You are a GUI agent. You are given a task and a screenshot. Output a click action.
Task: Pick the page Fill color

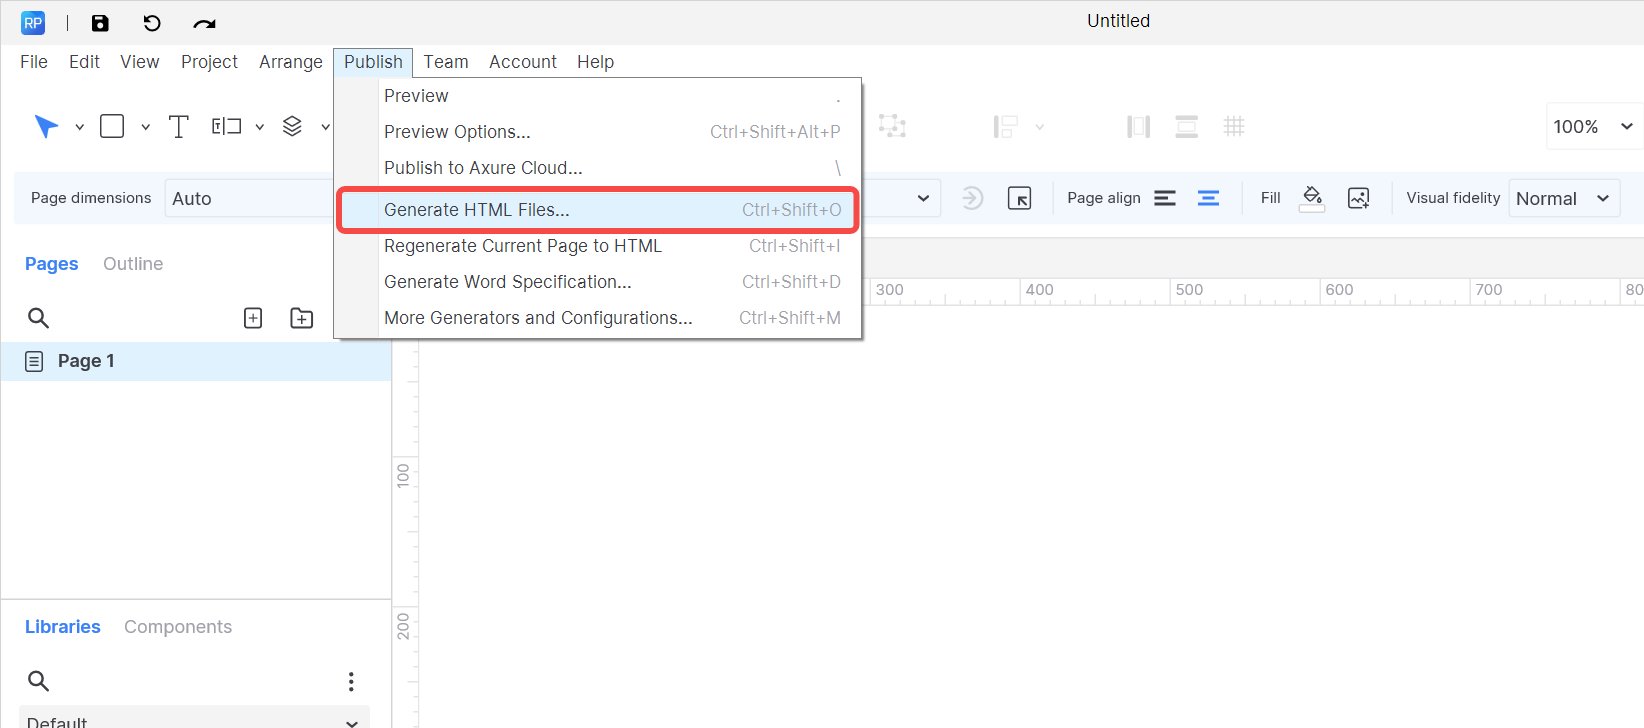tap(1312, 198)
